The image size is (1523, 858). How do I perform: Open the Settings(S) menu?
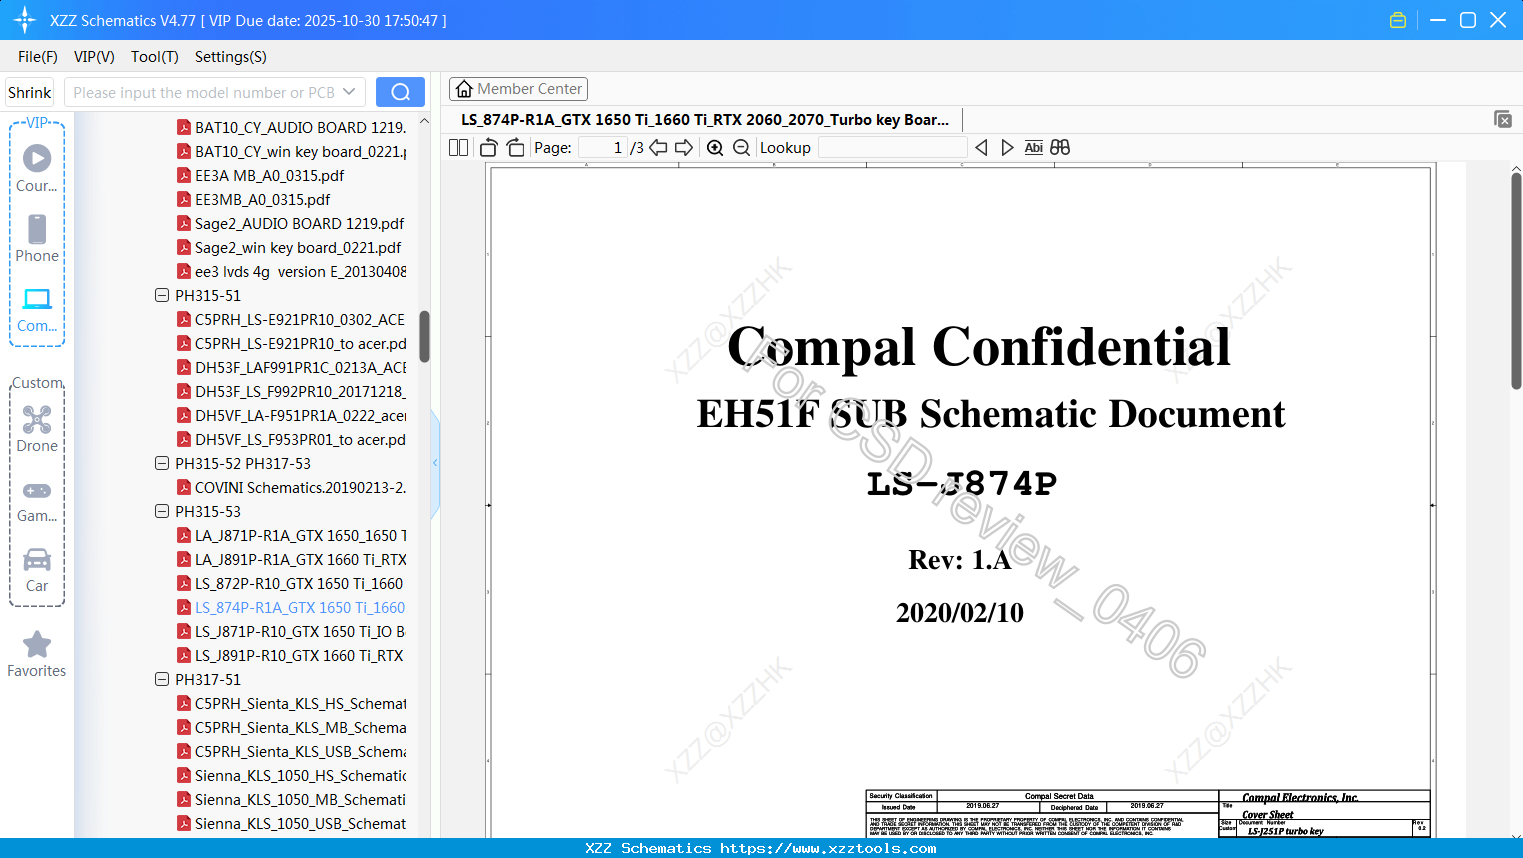point(231,57)
